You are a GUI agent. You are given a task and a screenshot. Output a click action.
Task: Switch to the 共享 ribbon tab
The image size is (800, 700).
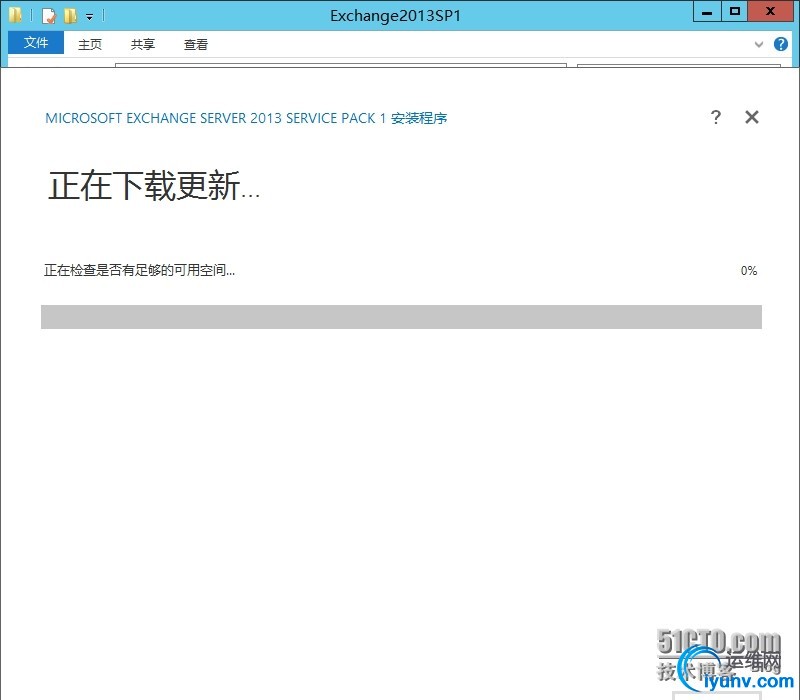pos(142,44)
